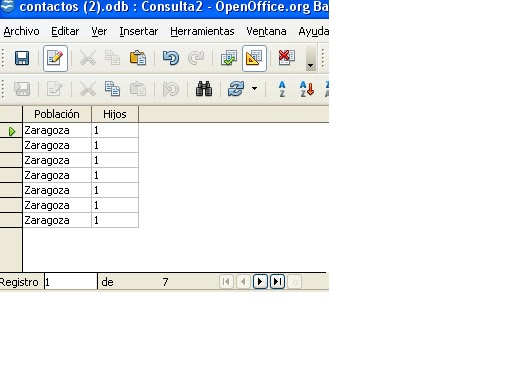
Task: Click the Zaragoza cell in the third row
Action: (x=57, y=160)
